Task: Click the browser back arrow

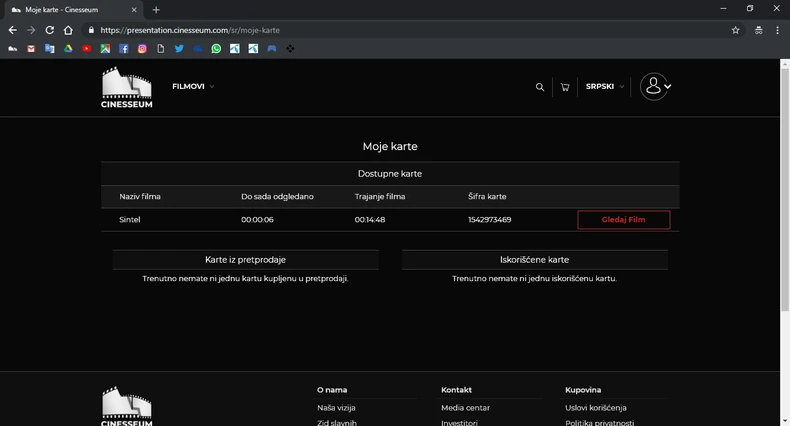Action: tap(13, 30)
